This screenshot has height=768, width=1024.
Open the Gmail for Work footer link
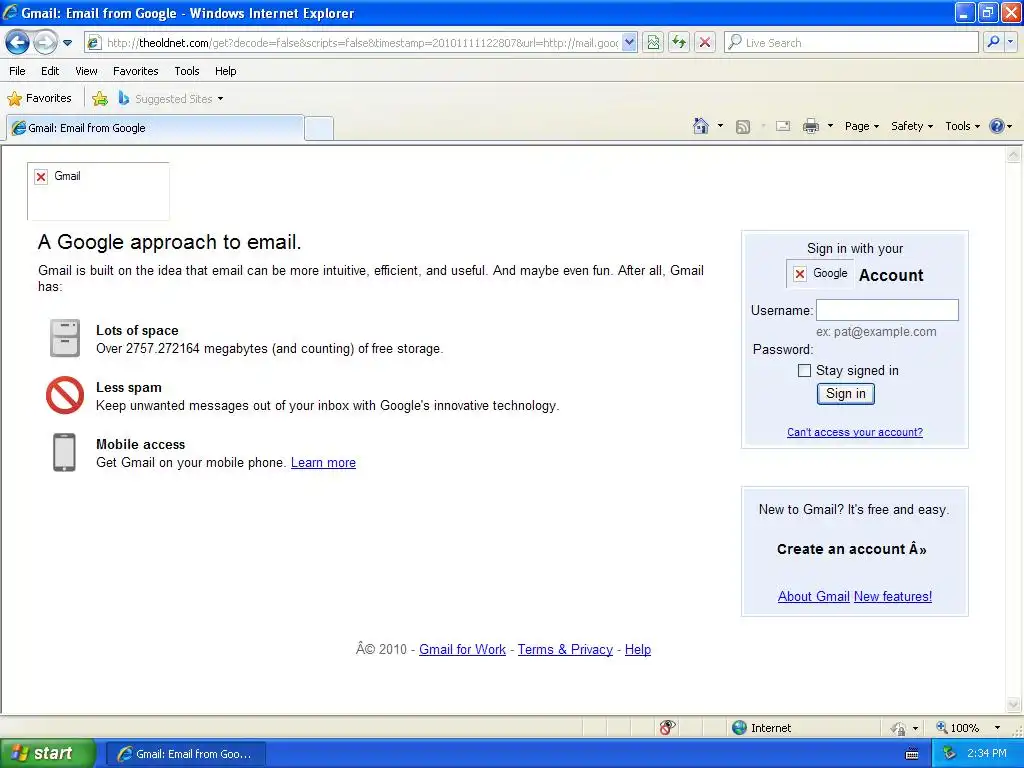coord(462,649)
